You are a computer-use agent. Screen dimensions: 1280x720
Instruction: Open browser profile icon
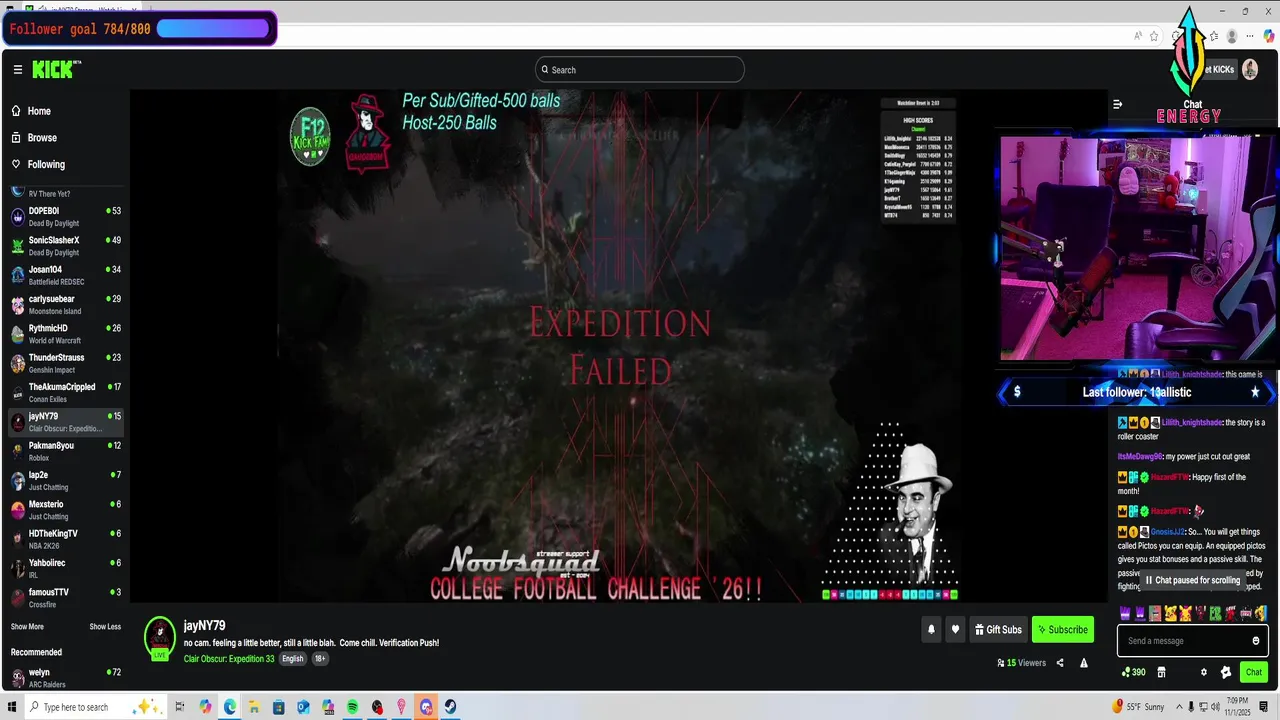(x=1232, y=36)
